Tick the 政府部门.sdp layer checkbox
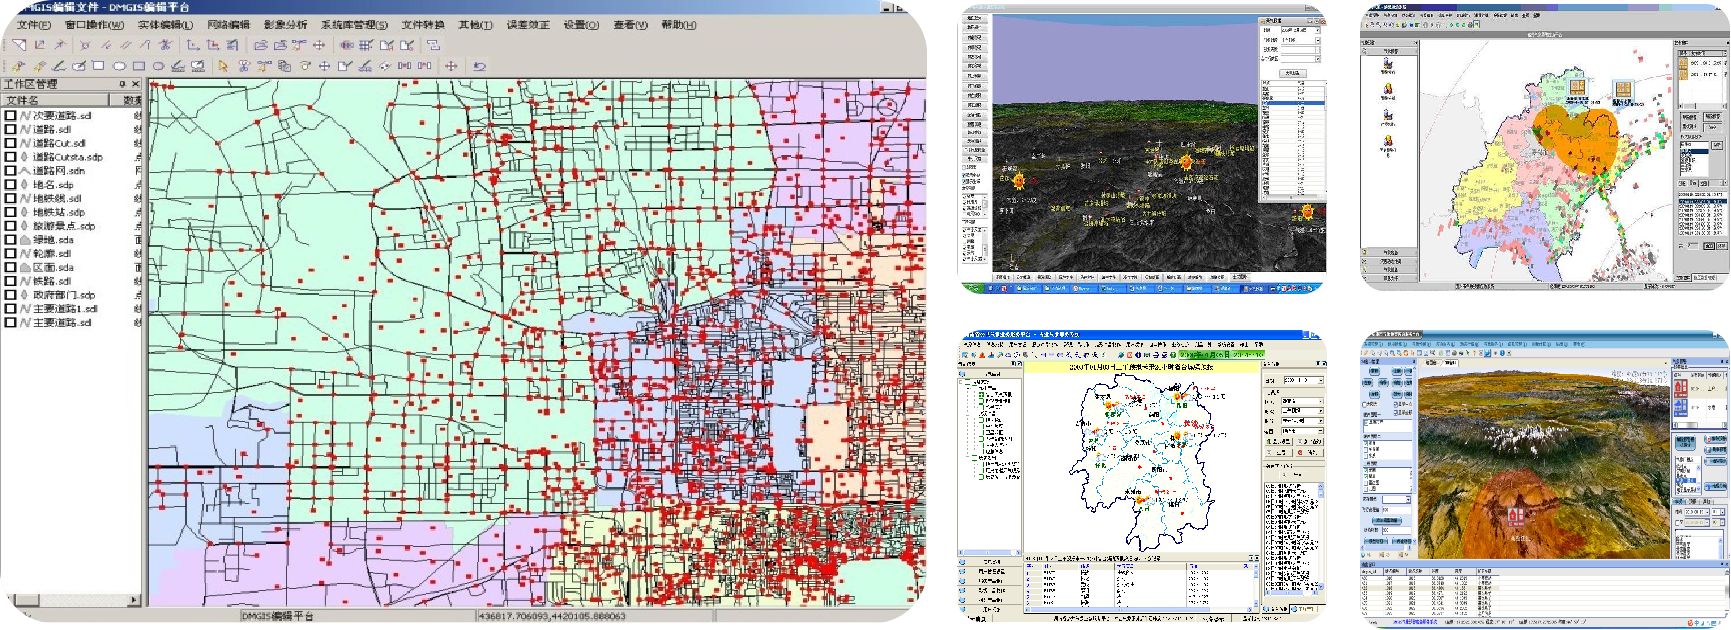The height and width of the screenshot is (630, 1731). (10, 295)
